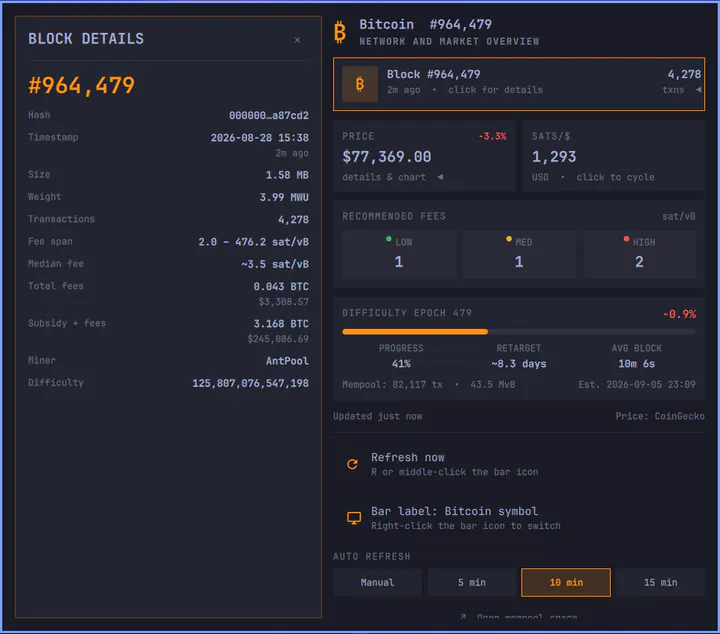
Task: Click the median fee ~3.5 sat/vB
Action: 275,264
